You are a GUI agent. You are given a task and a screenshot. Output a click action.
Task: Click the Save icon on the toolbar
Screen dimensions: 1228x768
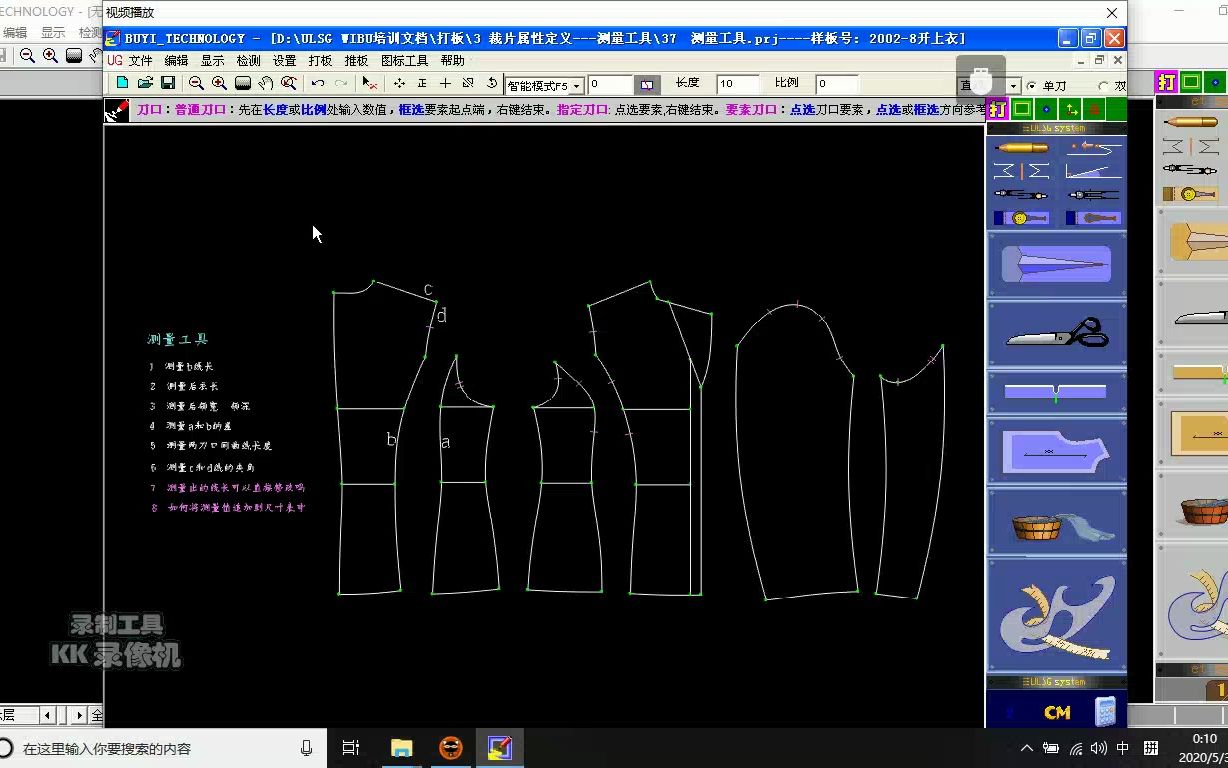tap(170, 83)
